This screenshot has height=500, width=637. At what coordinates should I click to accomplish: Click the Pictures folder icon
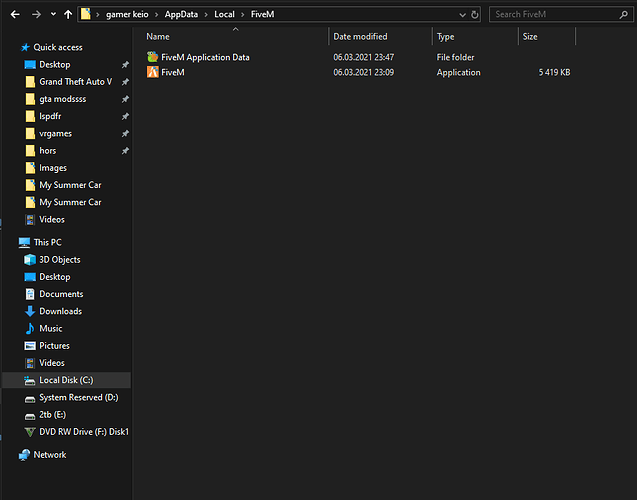[30, 346]
